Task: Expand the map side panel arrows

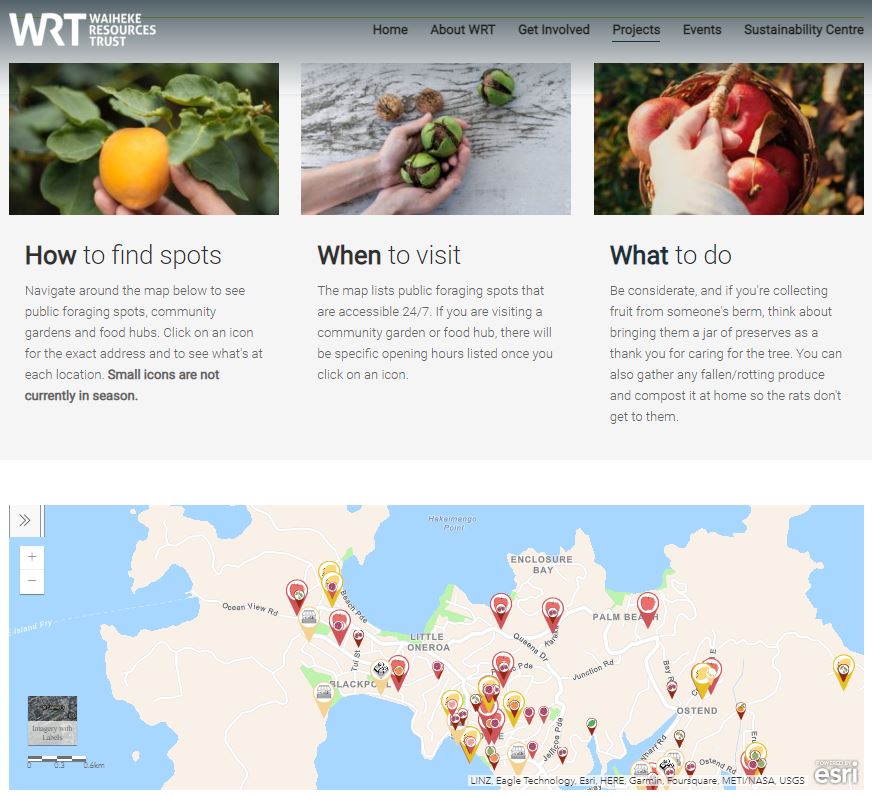Action: coord(24,520)
